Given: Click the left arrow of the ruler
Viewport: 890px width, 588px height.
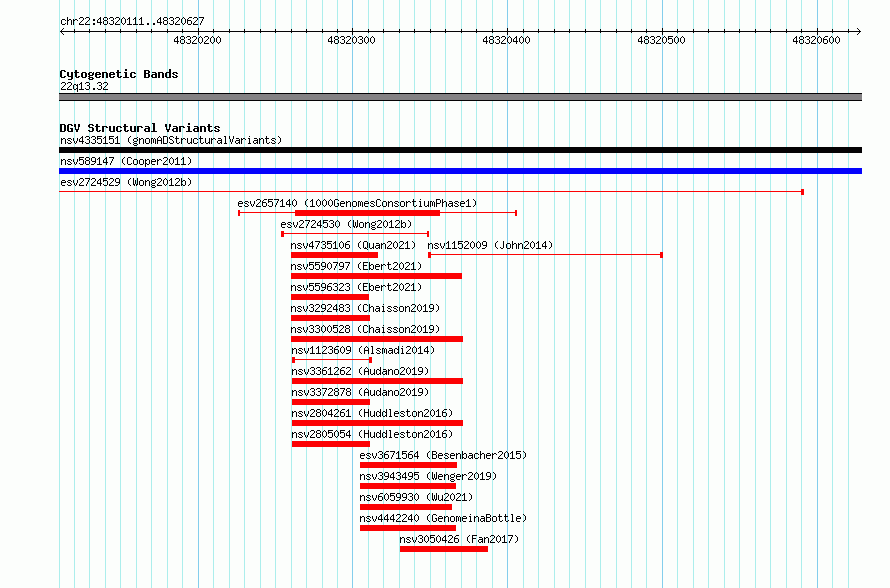Looking at the screenshot, I should pyautogui.click(x=62, y=32).
